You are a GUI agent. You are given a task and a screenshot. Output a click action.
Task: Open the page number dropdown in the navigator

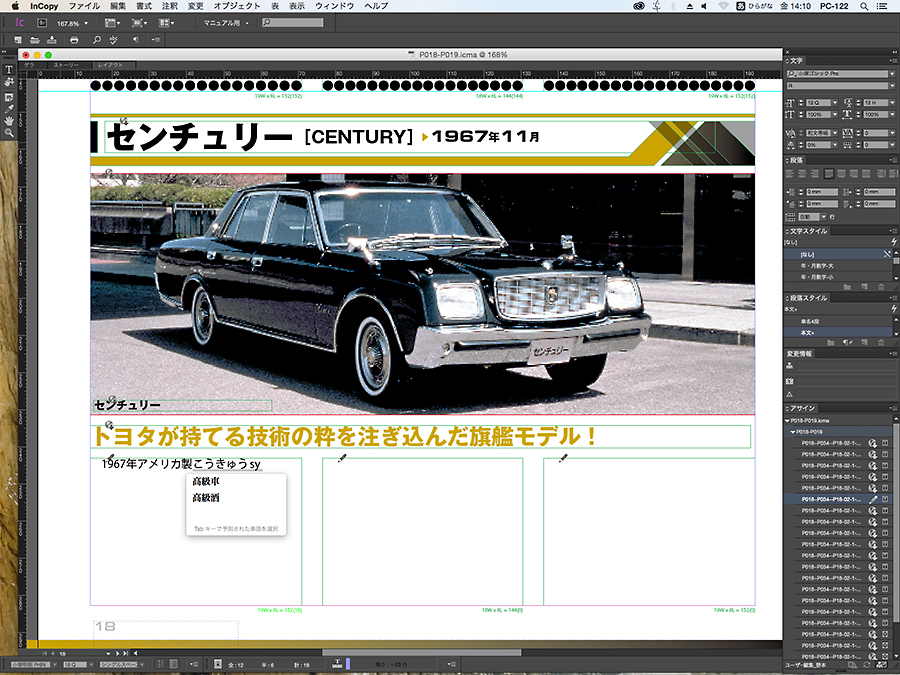click(x=108, y=653)
